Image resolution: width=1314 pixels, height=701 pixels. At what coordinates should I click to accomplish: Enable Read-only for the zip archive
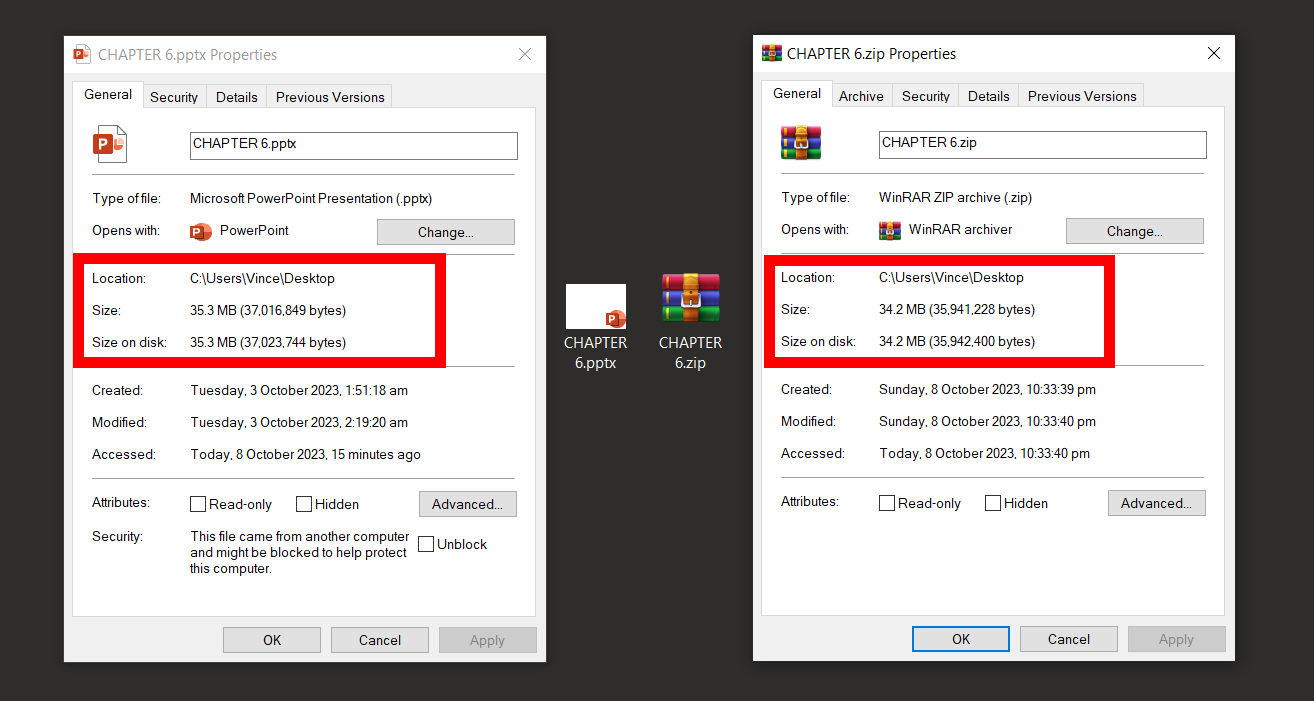tap(887, 503)
